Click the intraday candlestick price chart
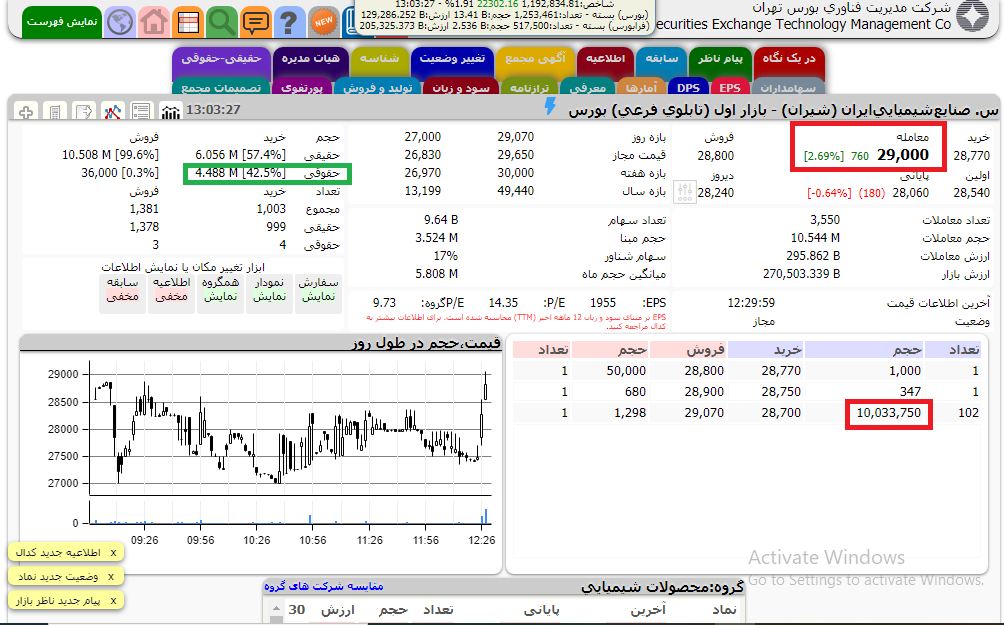Viewport: 1004px width, 625px height. tap(291, 428)
